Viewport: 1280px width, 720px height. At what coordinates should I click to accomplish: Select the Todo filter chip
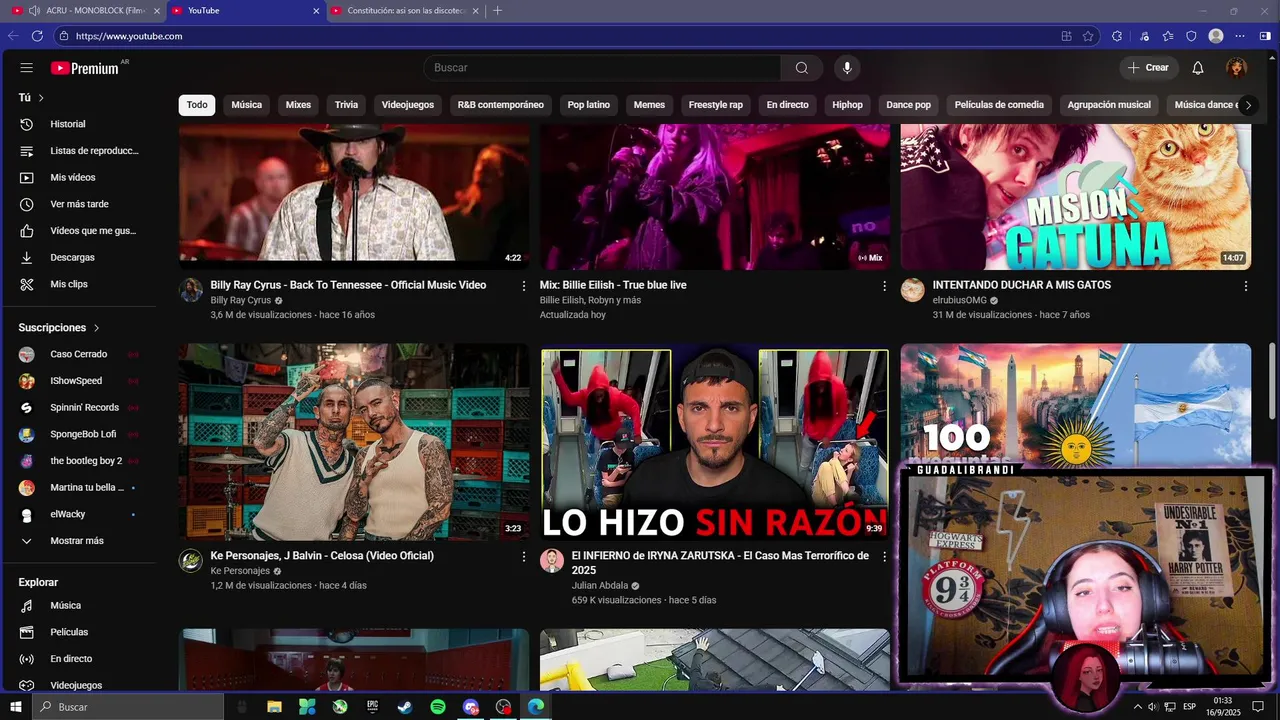tap(197, 105)
